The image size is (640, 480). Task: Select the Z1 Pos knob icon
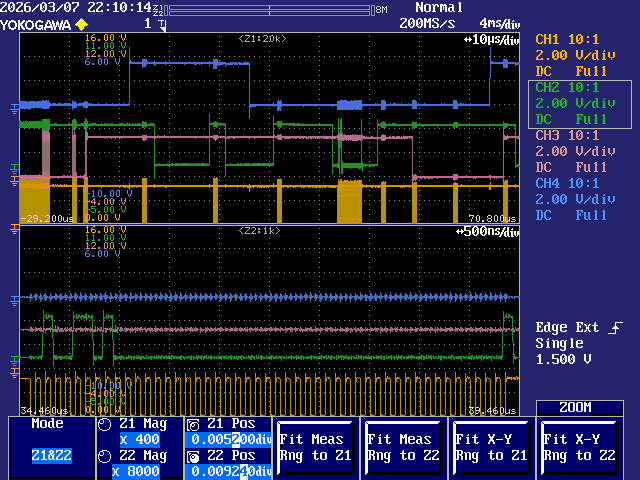[194, 424]
